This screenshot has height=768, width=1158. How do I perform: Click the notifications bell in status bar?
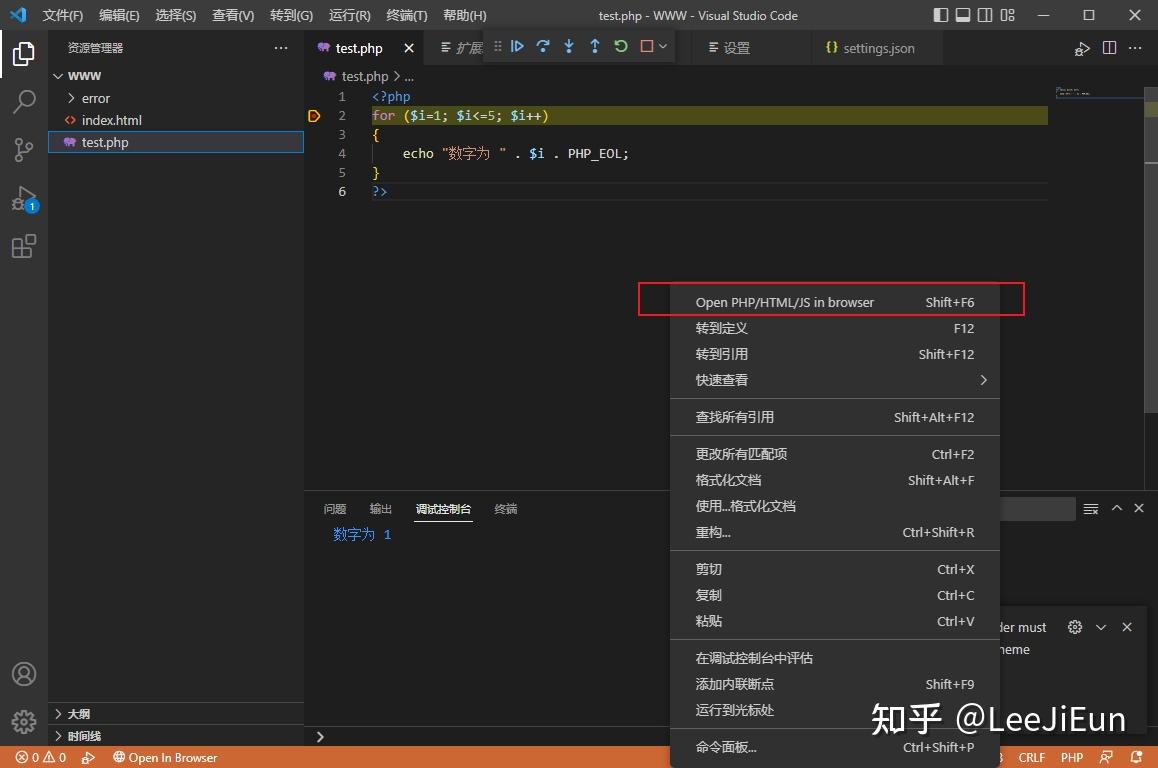(1136, 757)
